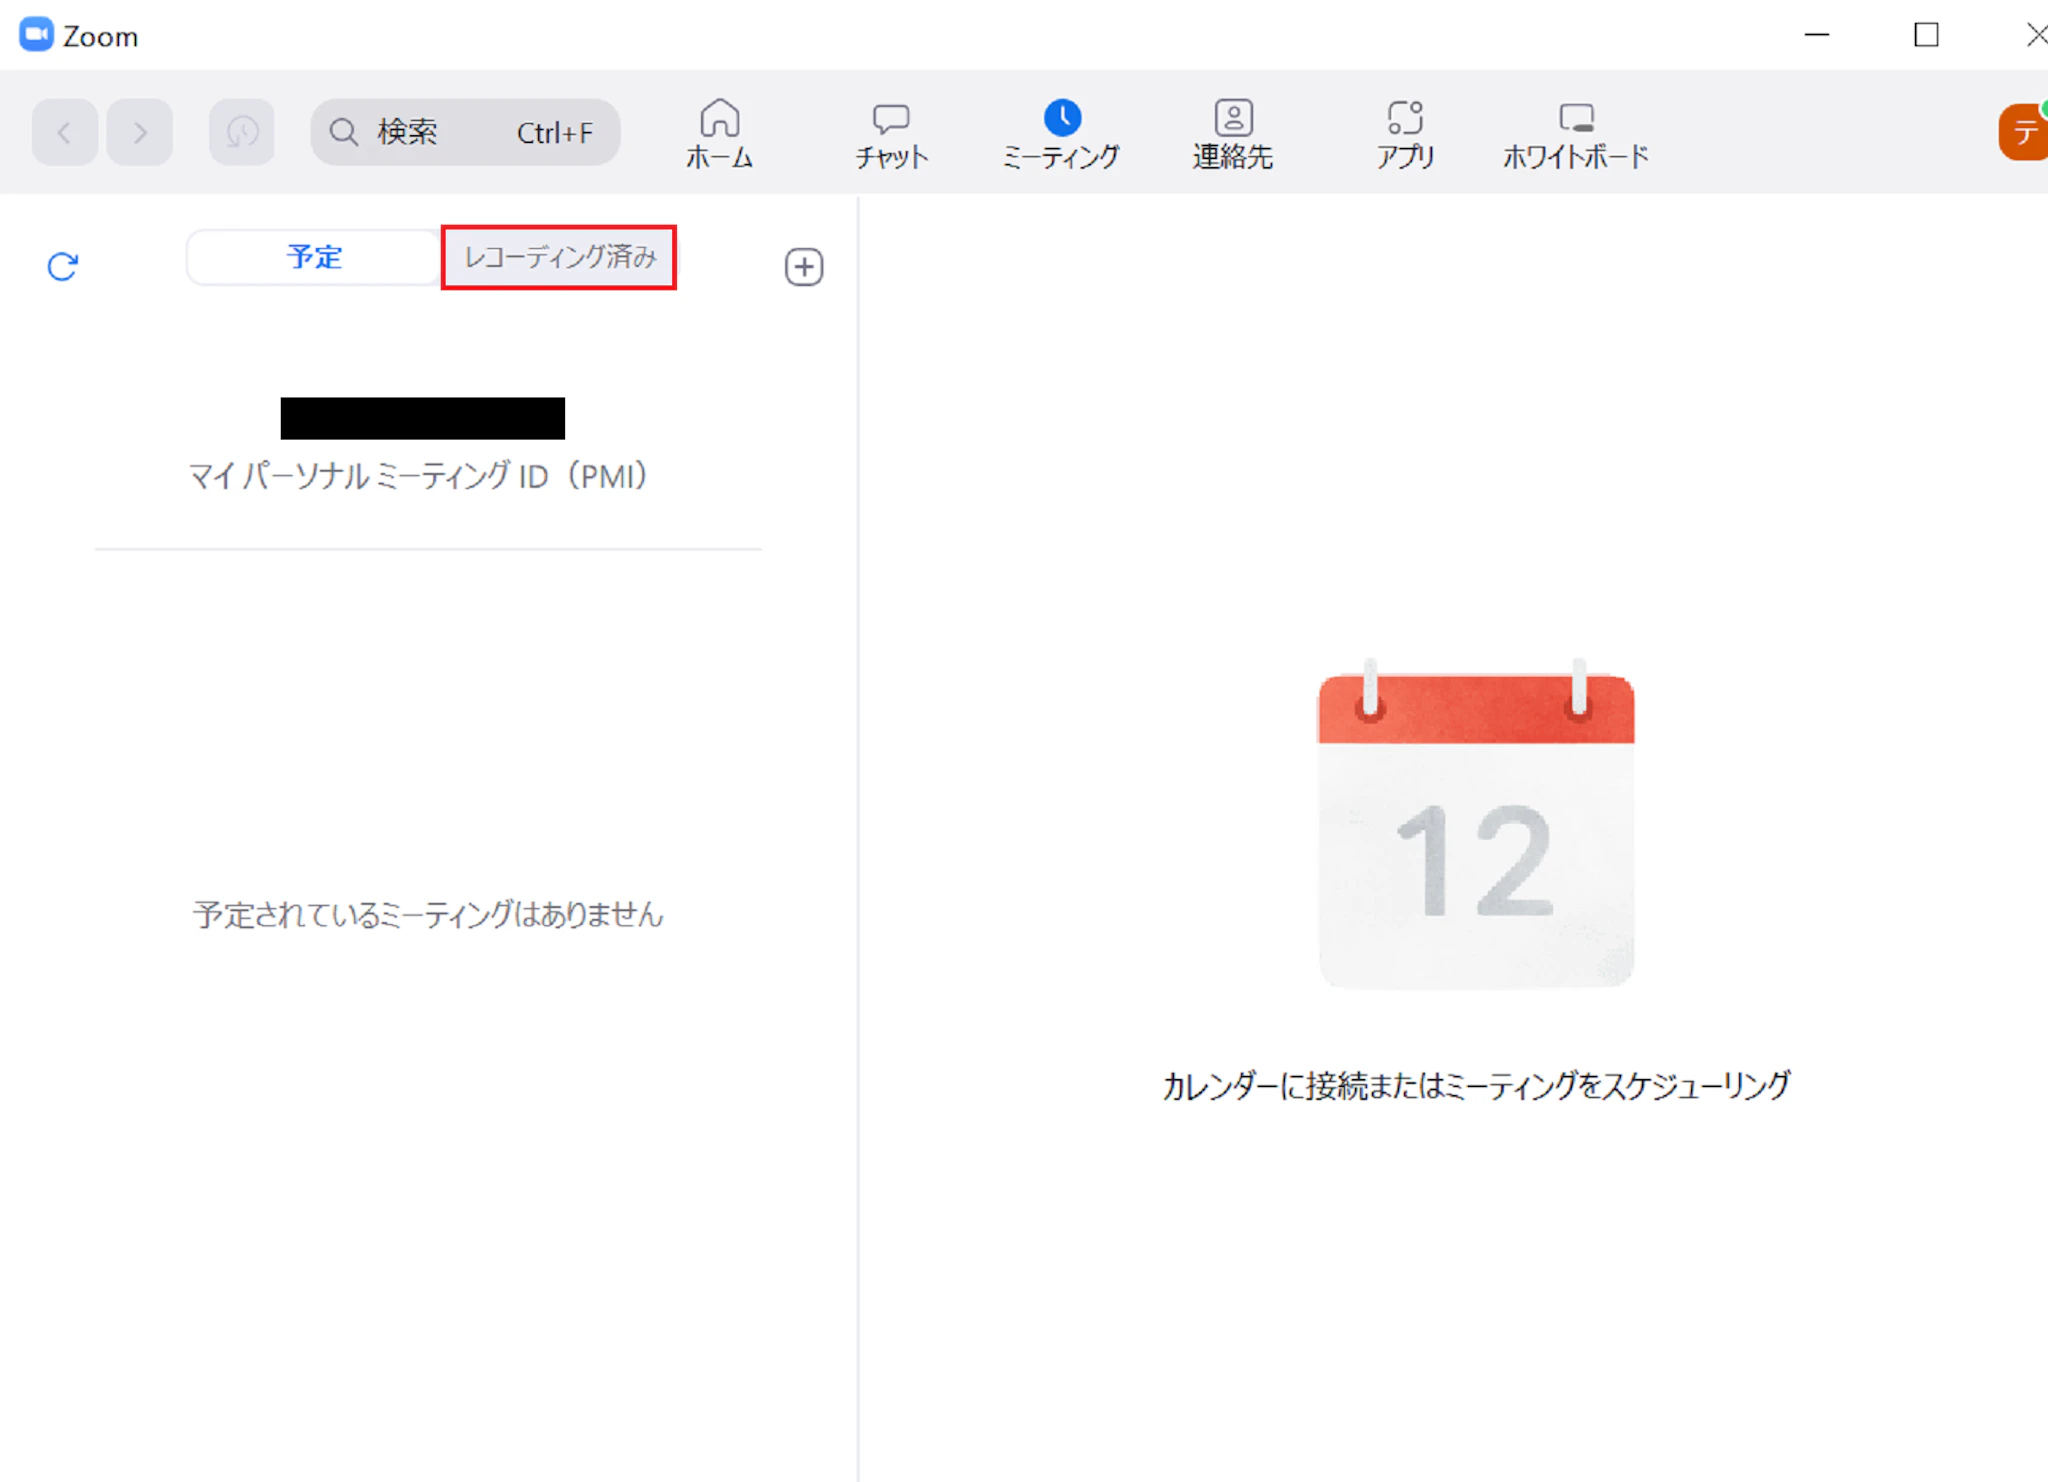2048x1482 pixels.
Task: Click the refresh meetings icon
Action: coord(63,266)
